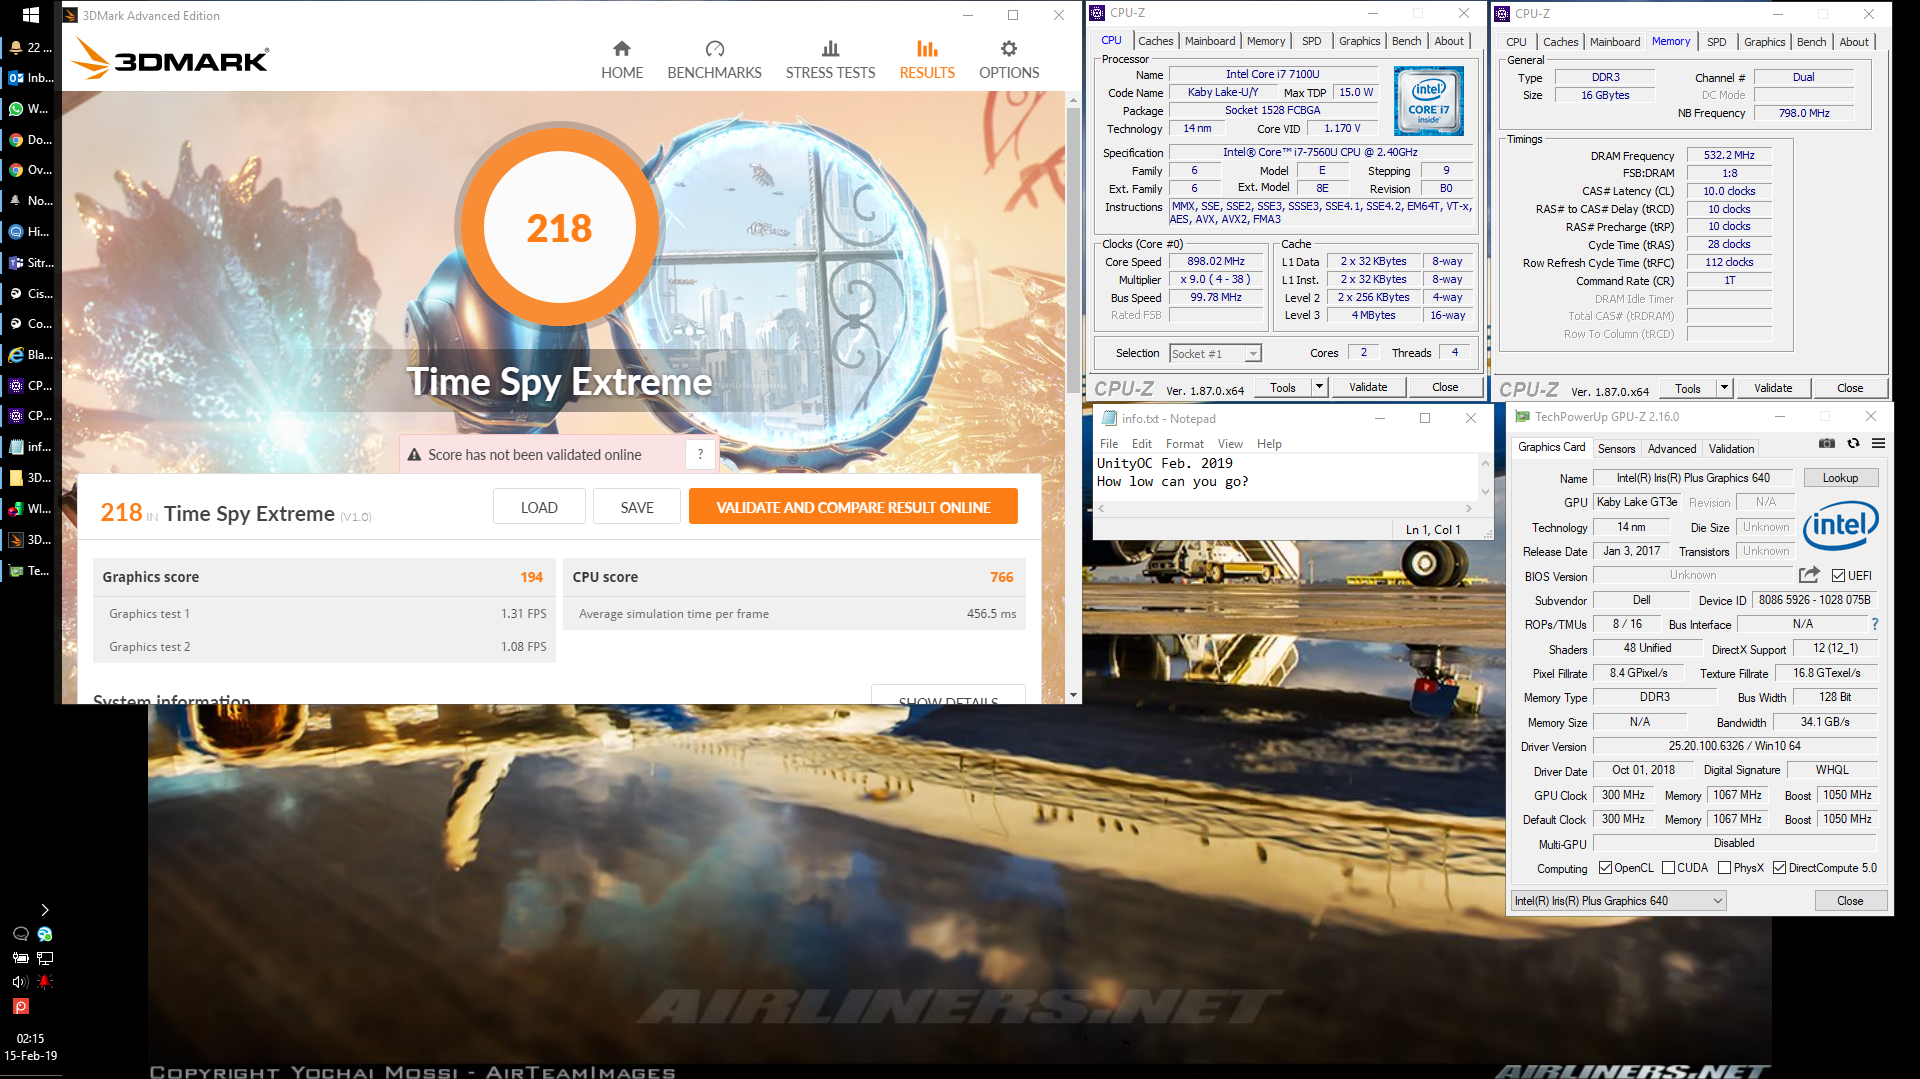This screenshot has width=1920, height=1079.
Task: Switch to the Validation tab in GPU-Z
Action: 1731,449
